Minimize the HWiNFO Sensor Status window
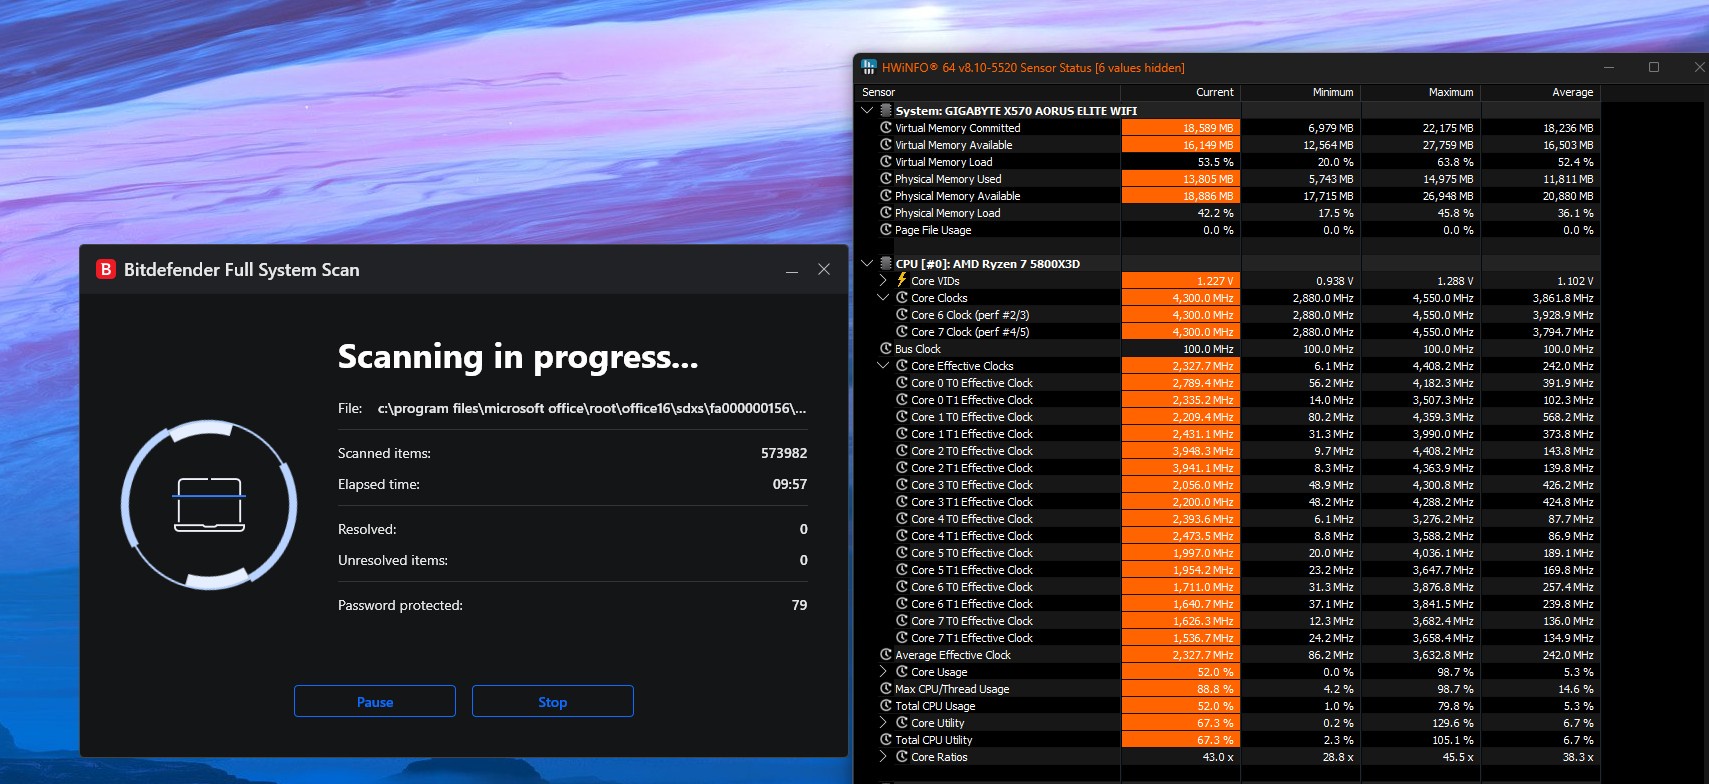The image size is (1709, 784). click(x=1610, y=67)
